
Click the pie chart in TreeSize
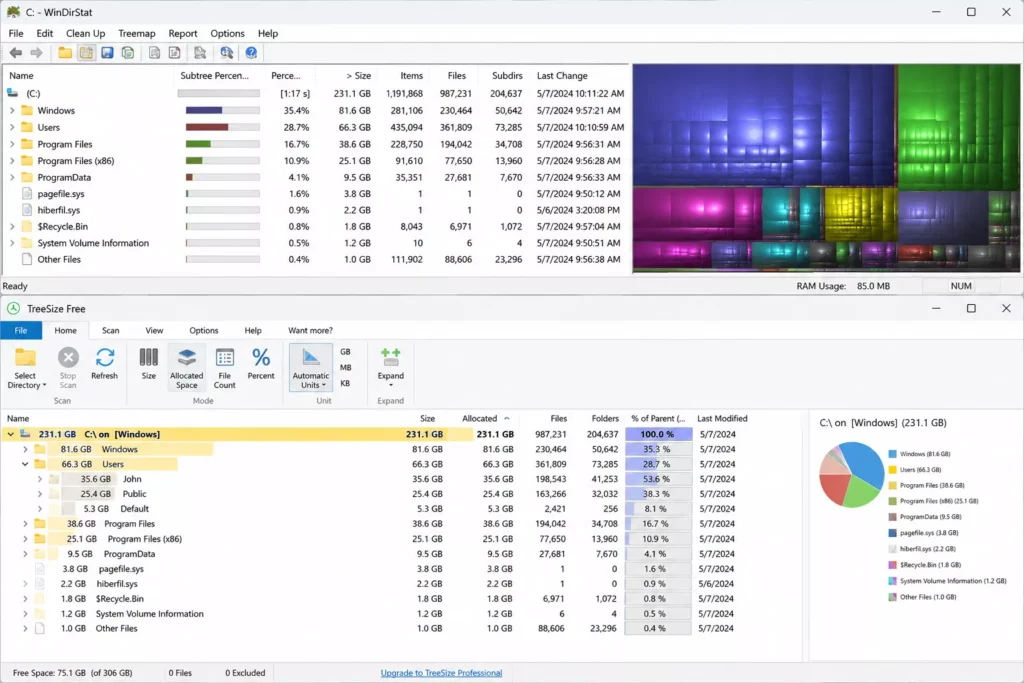tap(852, 475)
